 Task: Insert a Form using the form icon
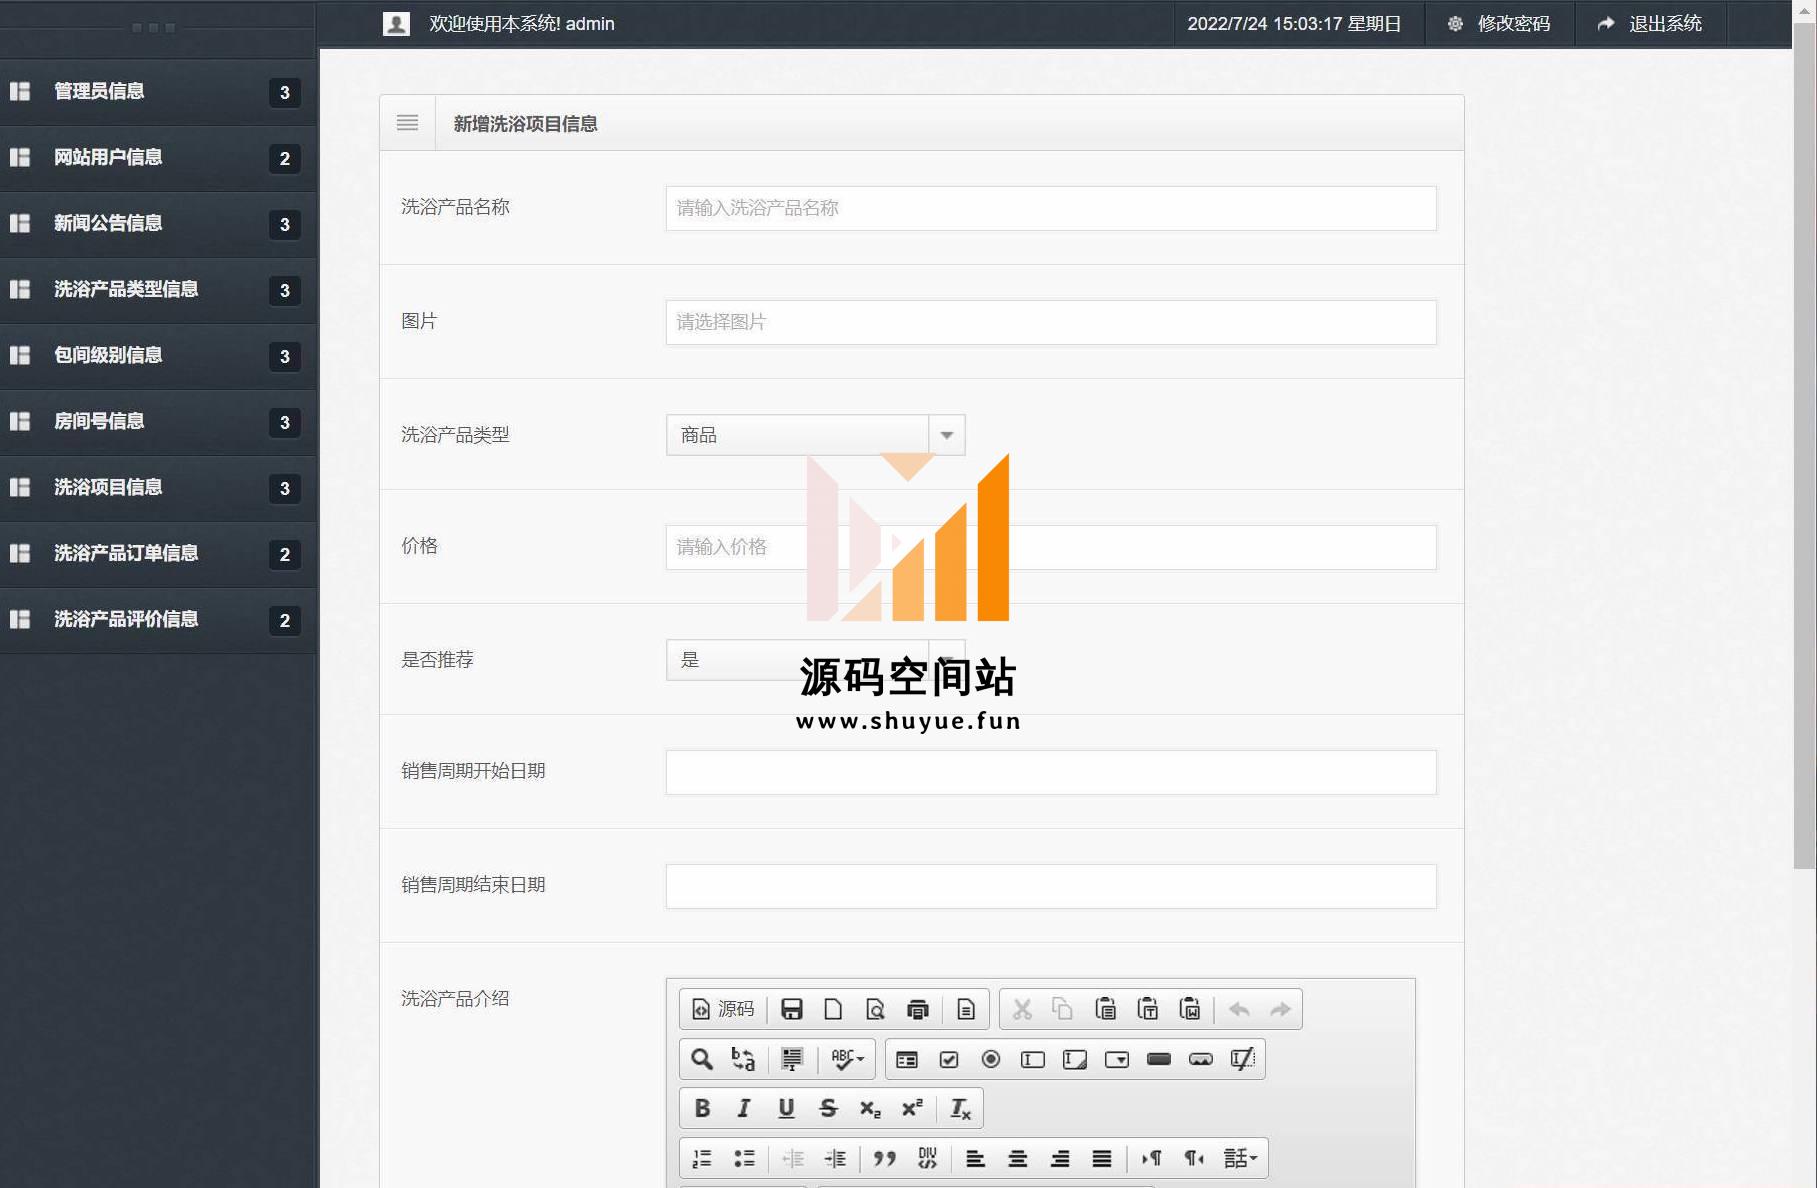point(907,1059)
